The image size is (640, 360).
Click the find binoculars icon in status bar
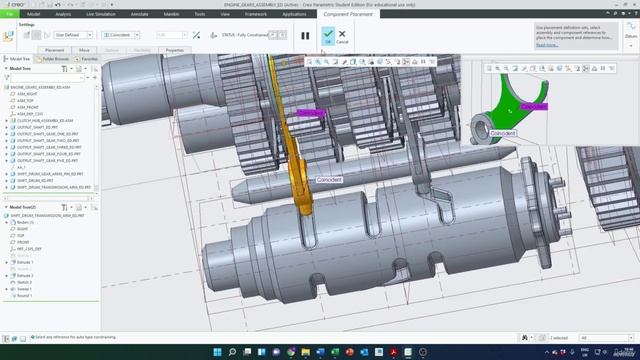point(525,338)
